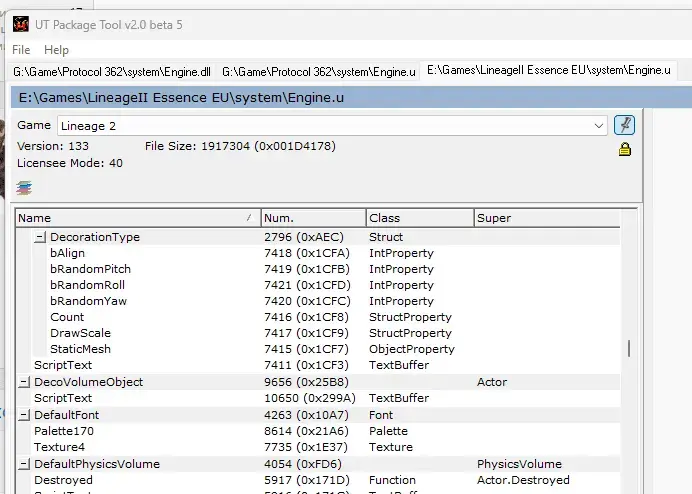Click the Actor super value of DecoVolumeObject
Image resolution: width=692 pixels, height=494 pixels.
click(492, 382)
